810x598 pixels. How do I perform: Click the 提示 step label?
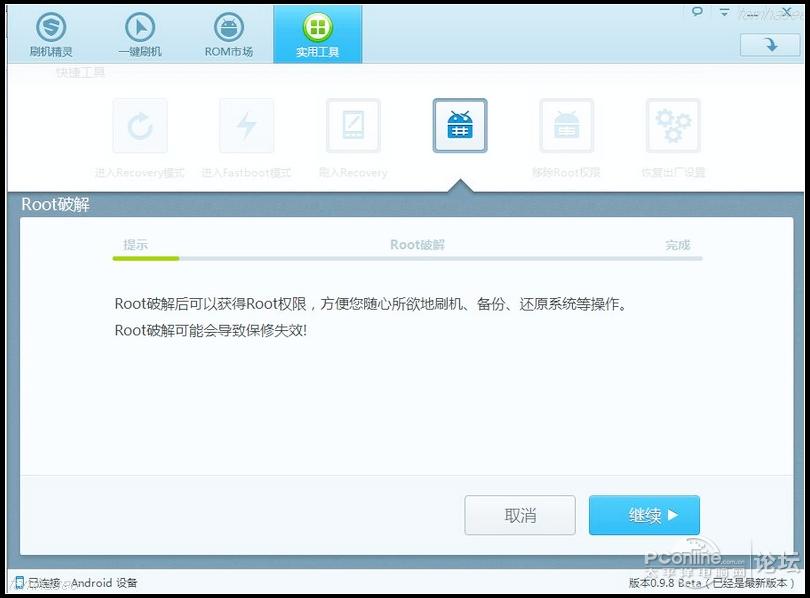tap(135, 245)
